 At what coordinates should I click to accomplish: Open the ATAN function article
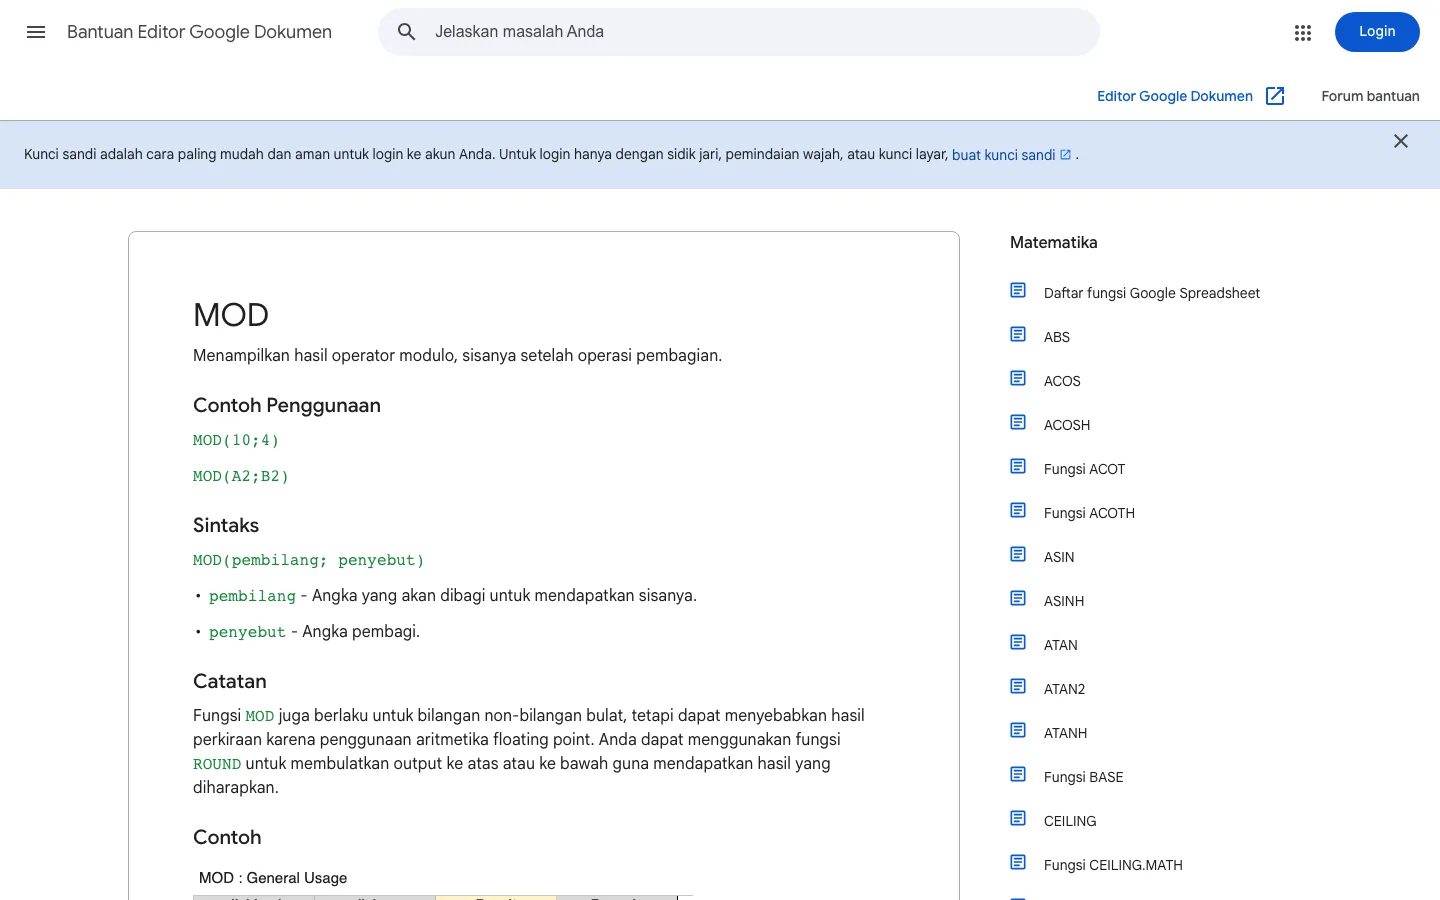pos(1061,645)
